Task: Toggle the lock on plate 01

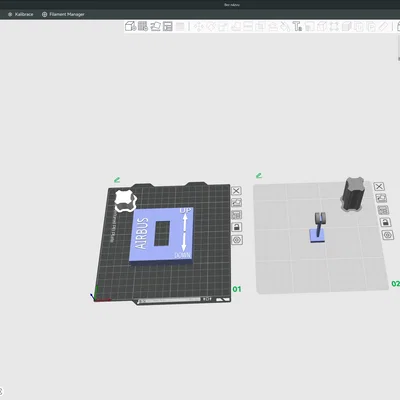Action: click(x=237, y=227)
